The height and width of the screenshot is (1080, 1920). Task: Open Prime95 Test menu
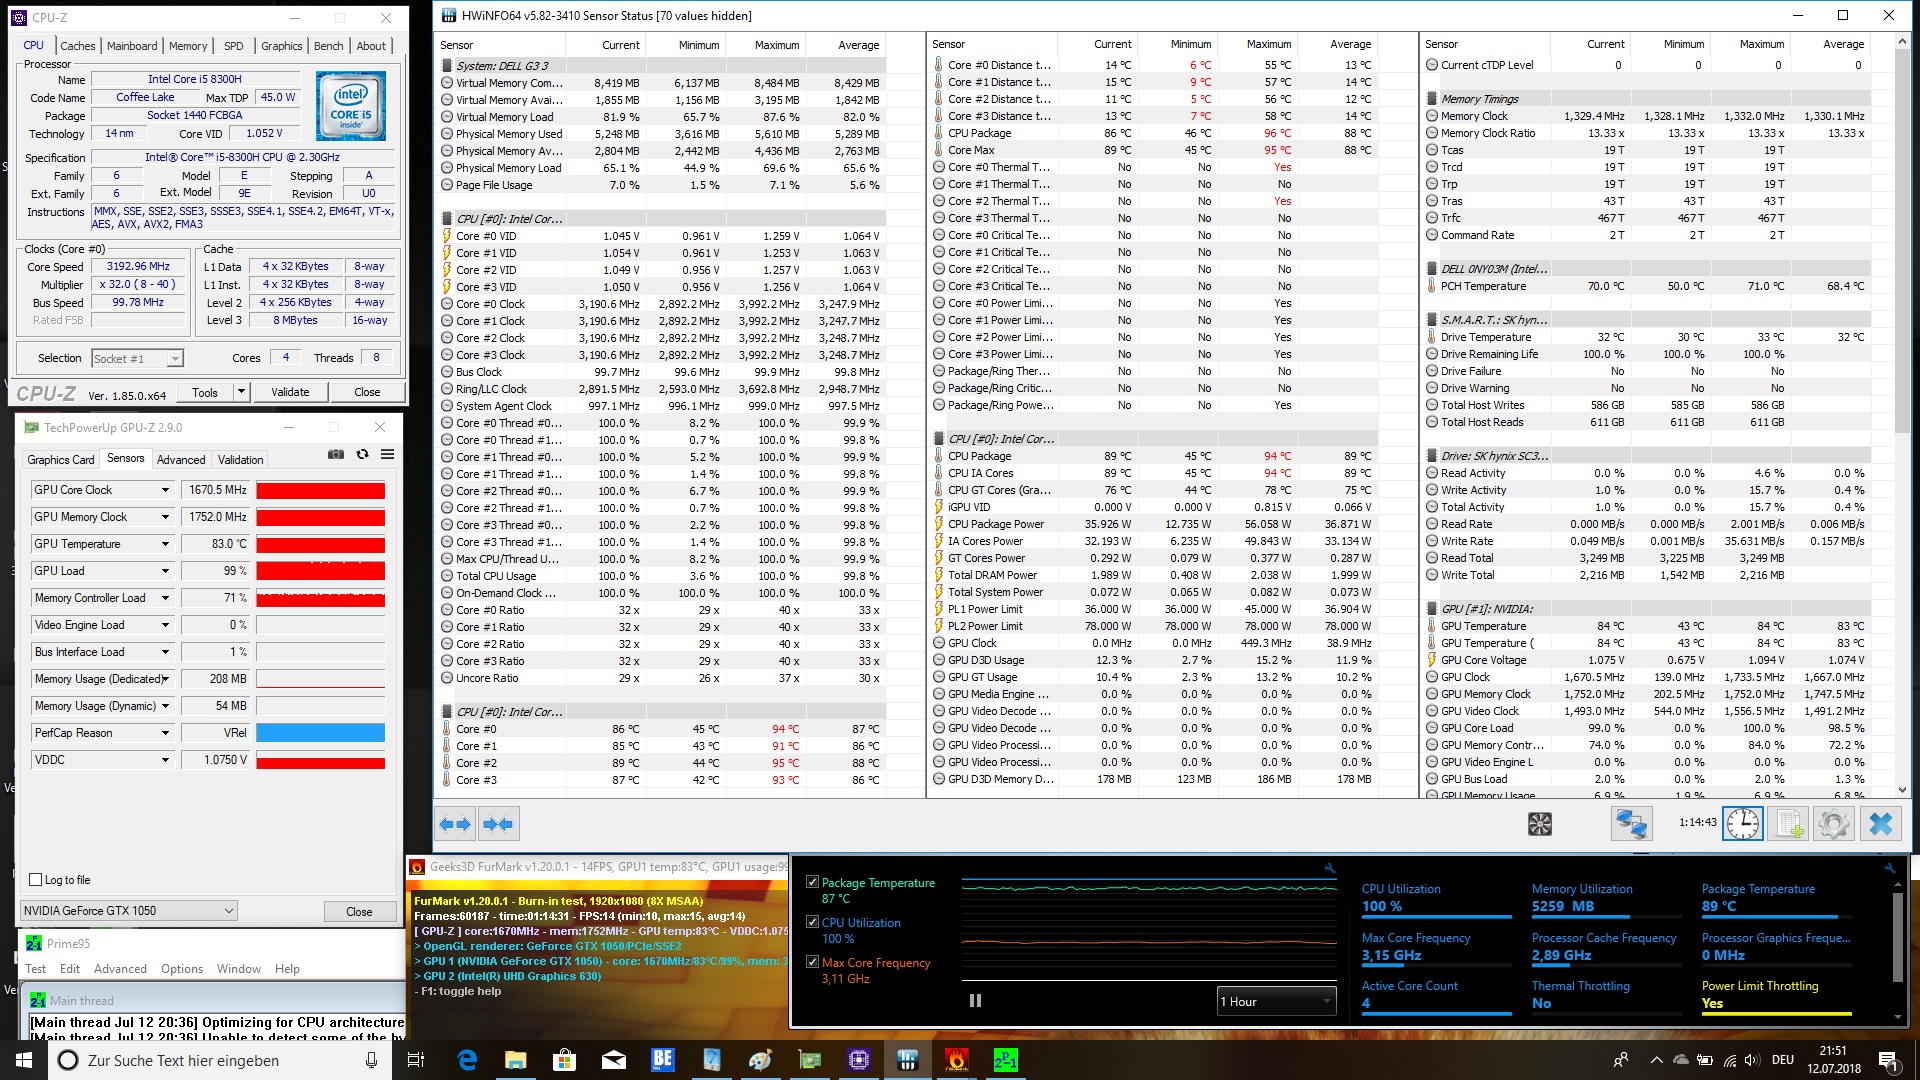[x=36, y=969]
